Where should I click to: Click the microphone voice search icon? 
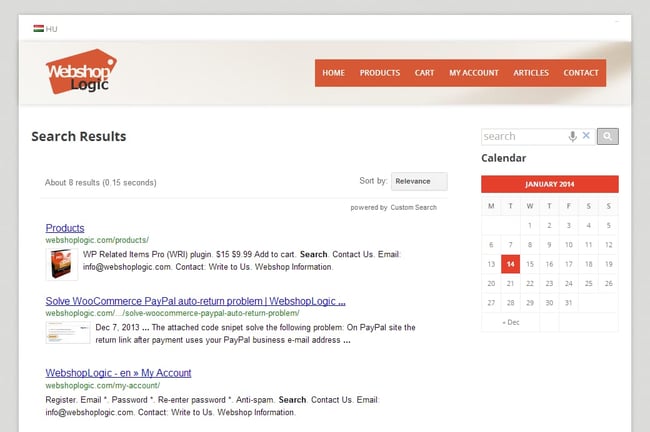point(572,136)
